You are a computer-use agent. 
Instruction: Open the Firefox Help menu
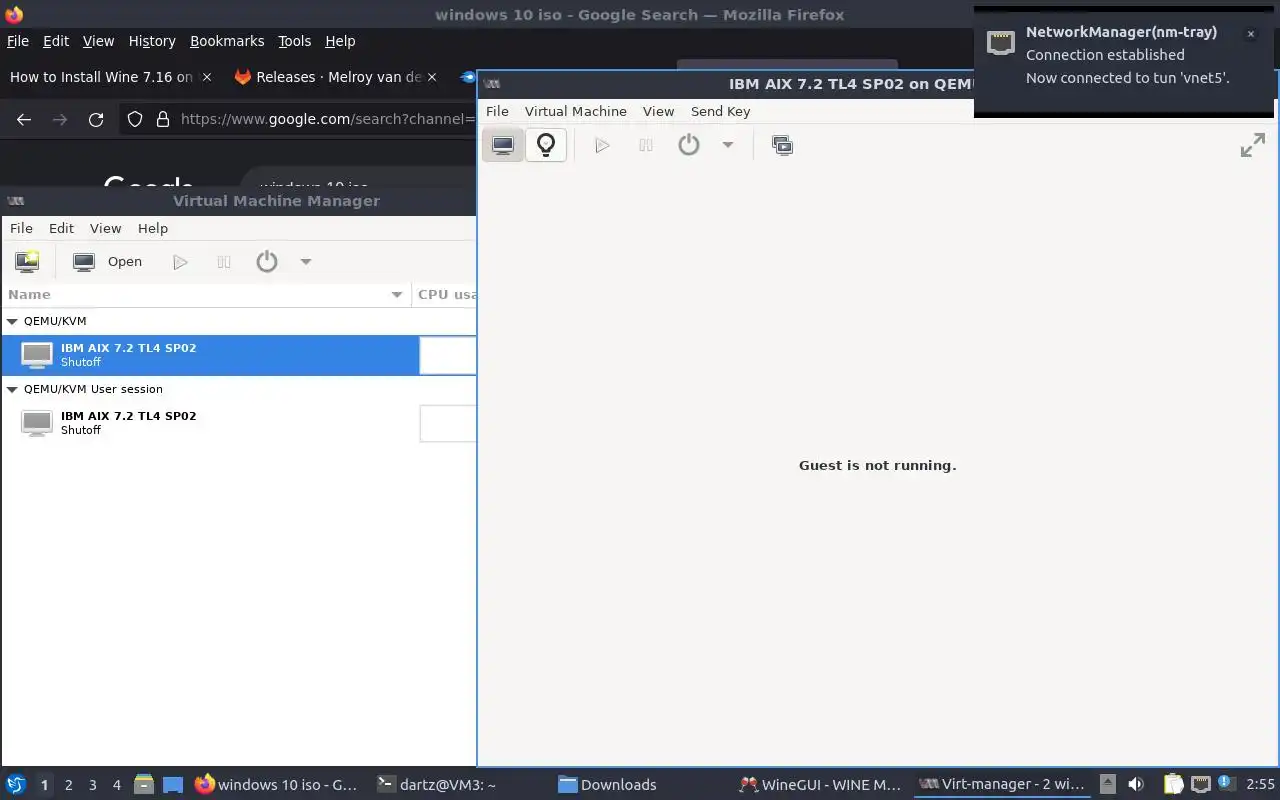(x=340, y=41)
